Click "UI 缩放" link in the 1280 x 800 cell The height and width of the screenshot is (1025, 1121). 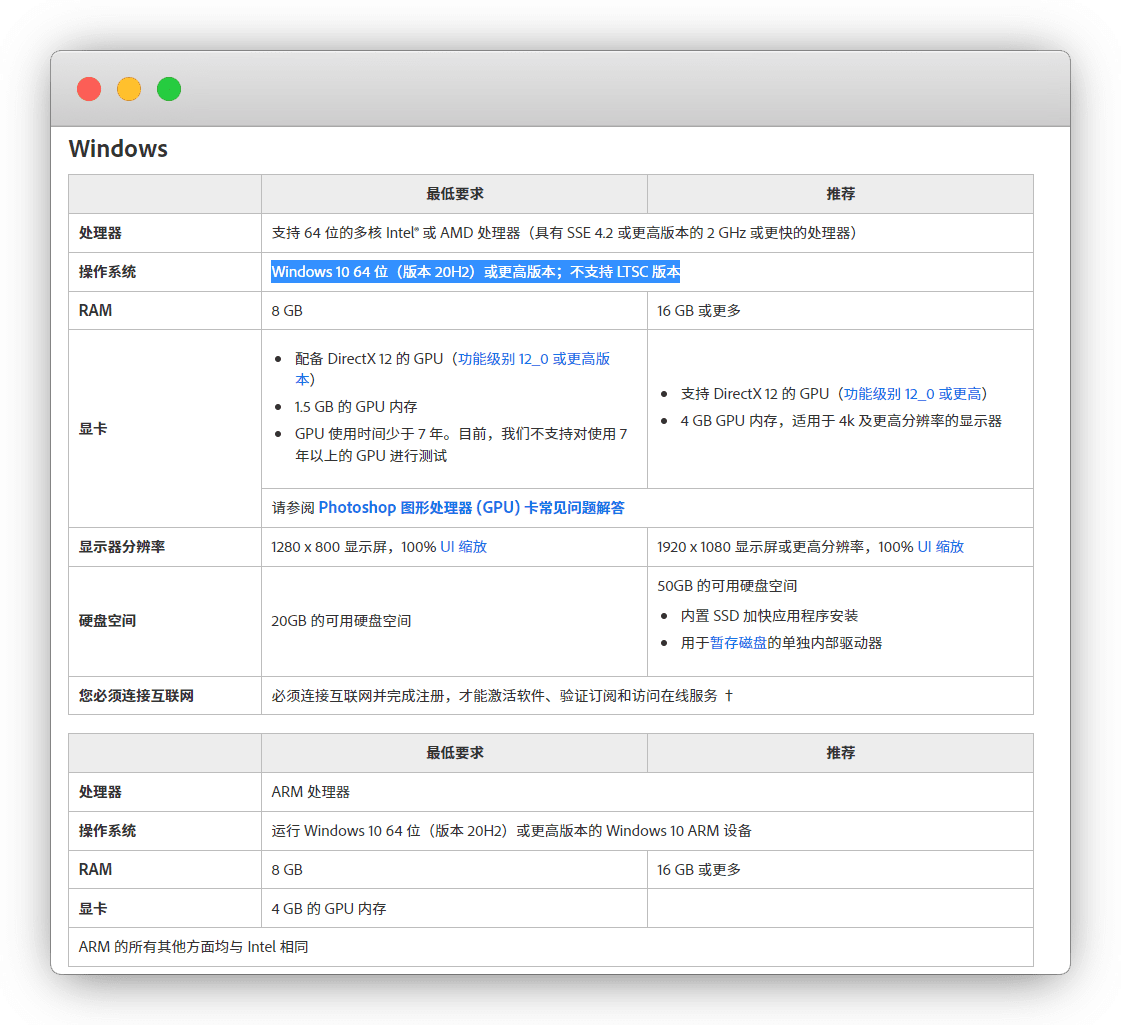[x=463, y=547]
